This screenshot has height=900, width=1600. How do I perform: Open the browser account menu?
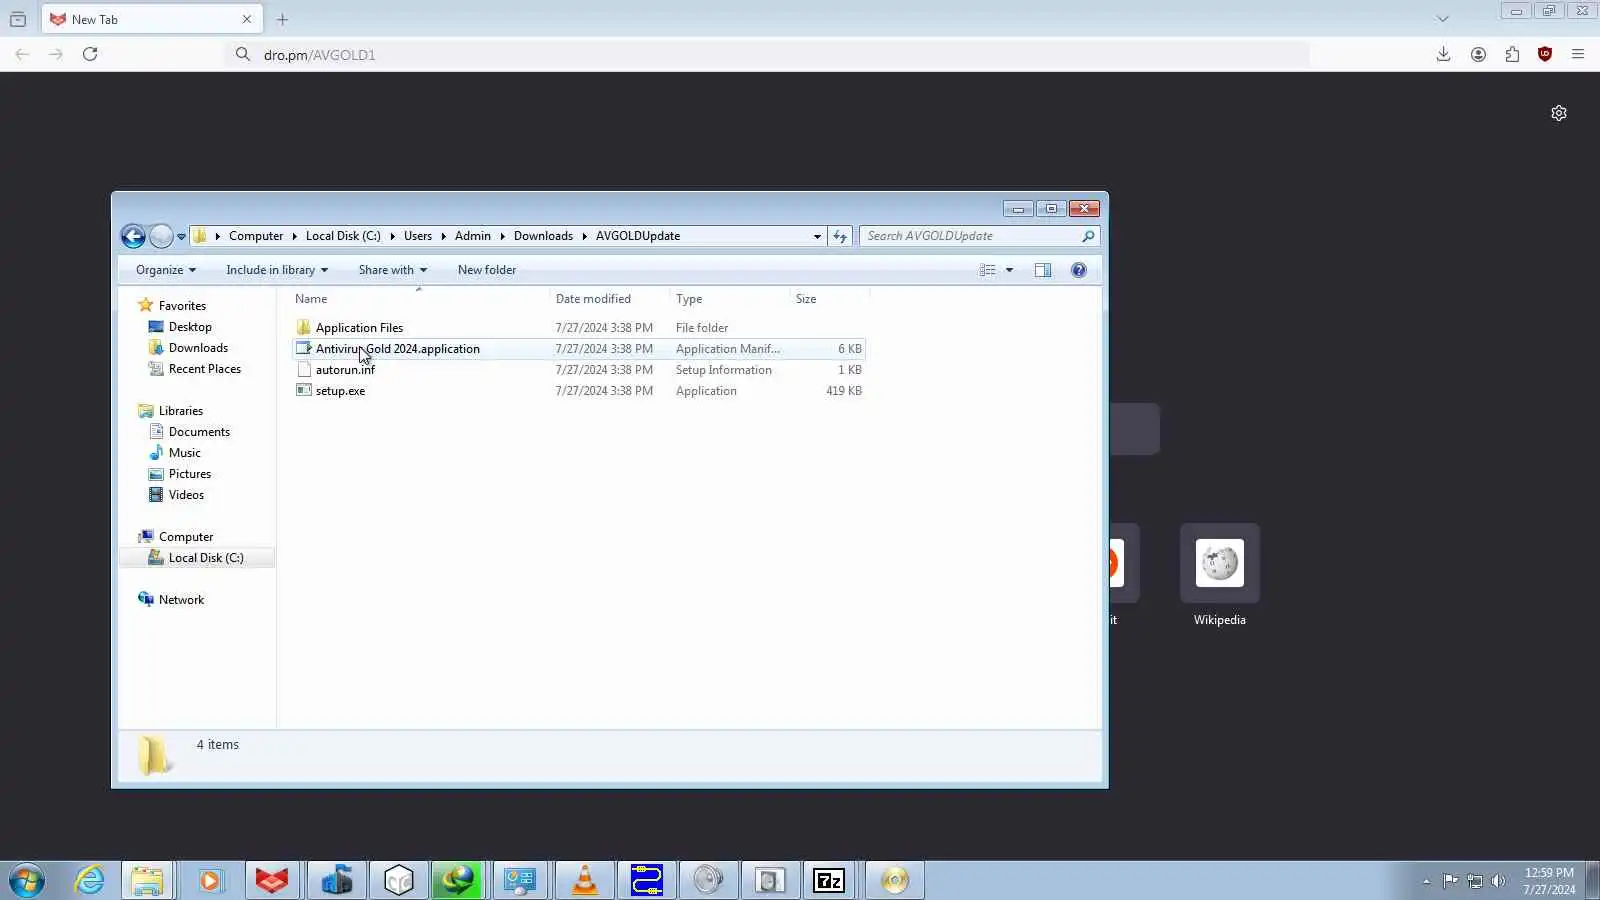(x=1478, y=54)
